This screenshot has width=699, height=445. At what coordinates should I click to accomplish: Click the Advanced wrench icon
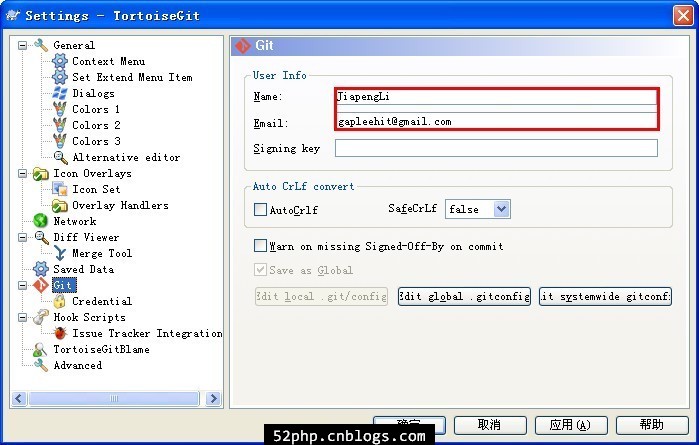pyautogui.click(x=41, y=365)
